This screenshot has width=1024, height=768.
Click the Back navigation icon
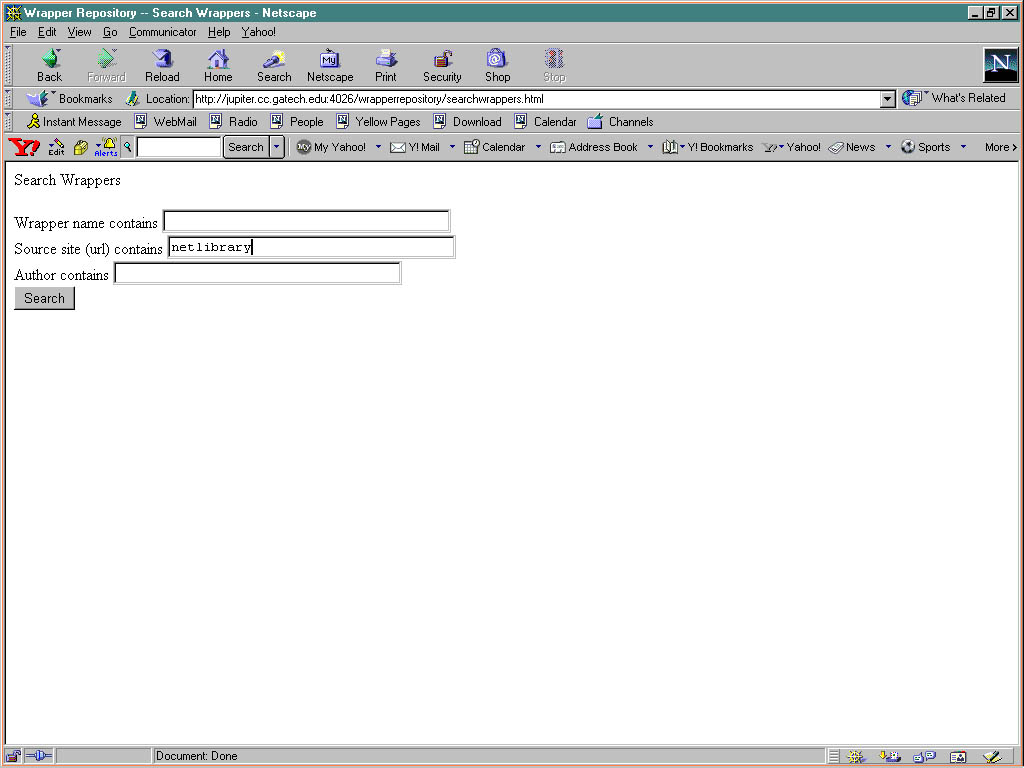(49, 65)
